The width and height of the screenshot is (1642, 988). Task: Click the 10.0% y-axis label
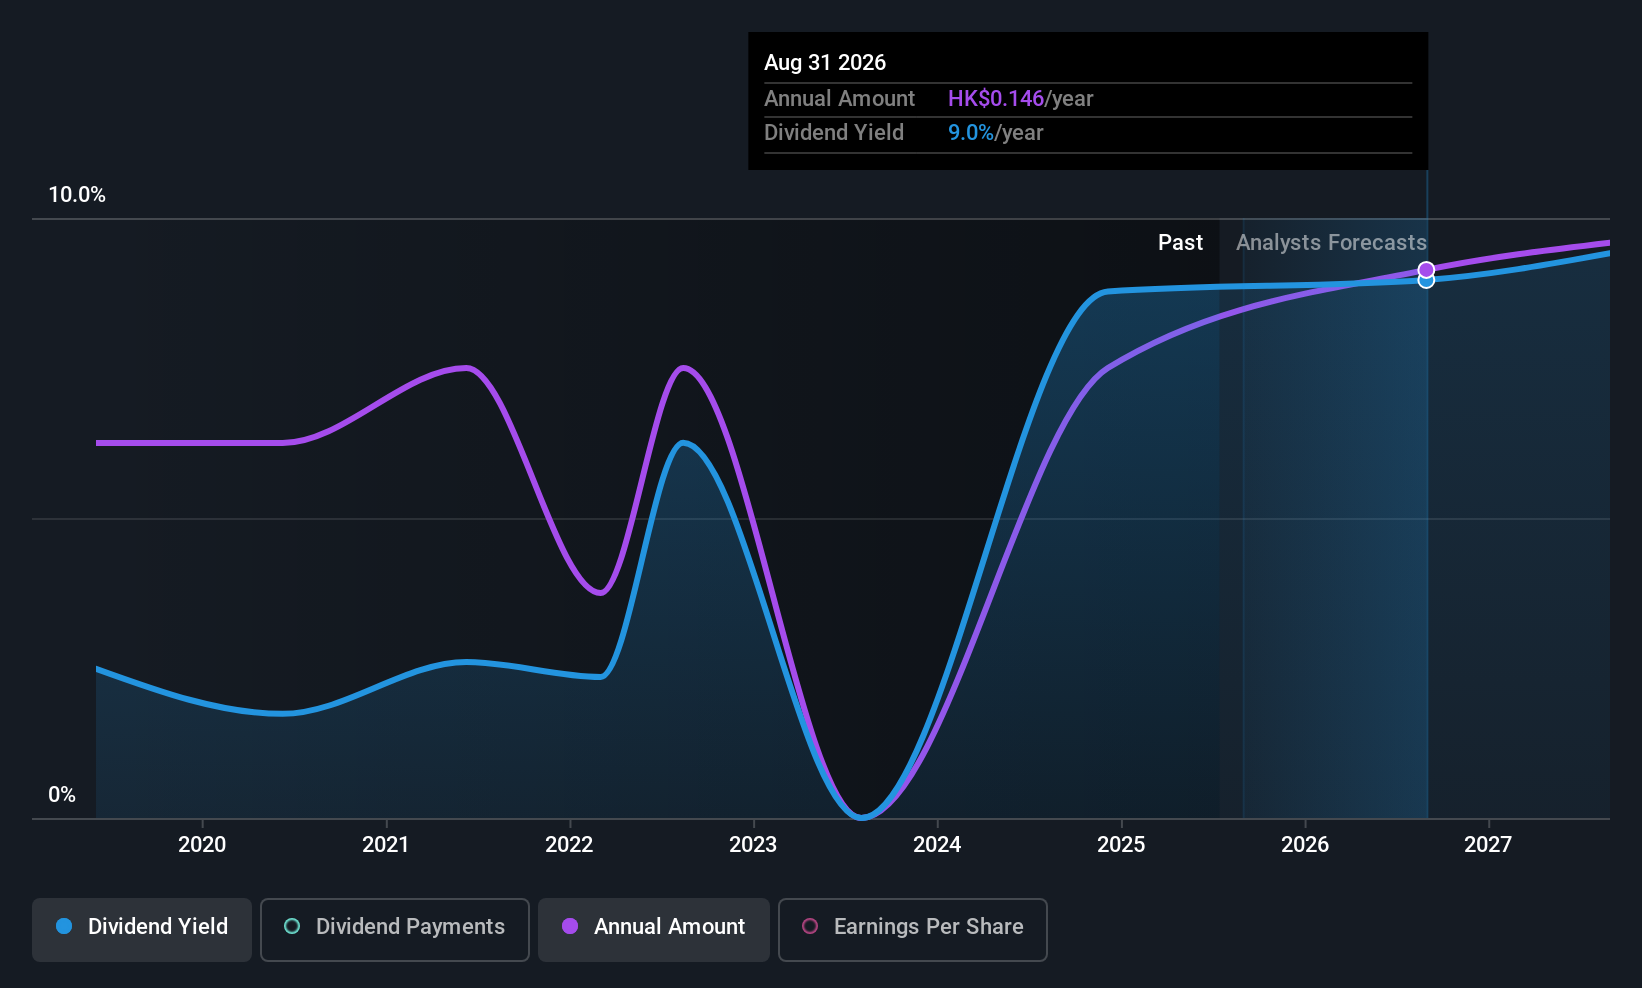pos(77,195)
